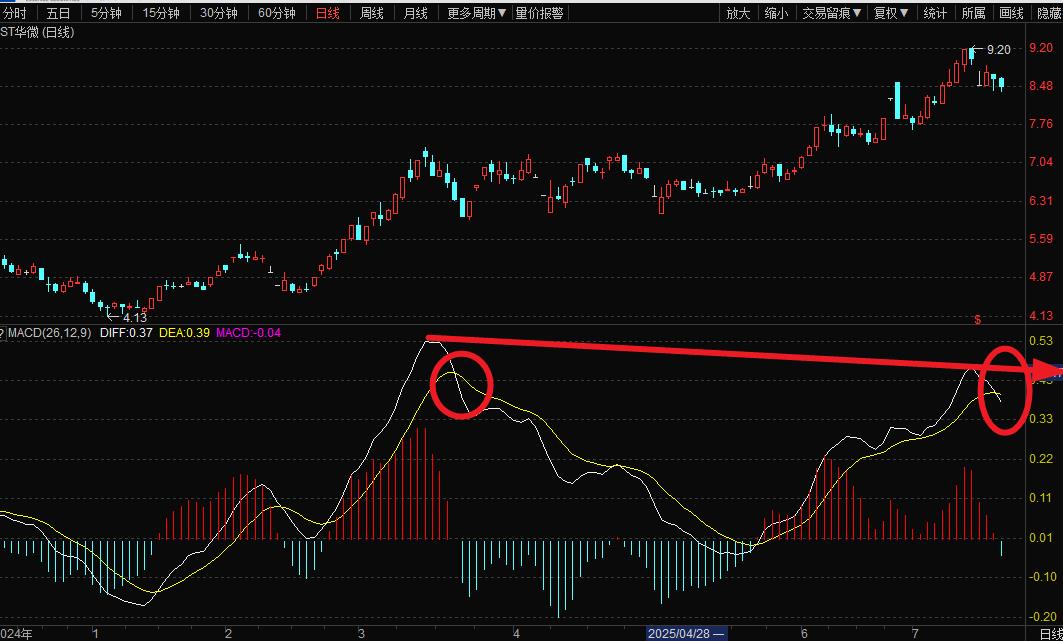The height and width of the screenshot is (641, 1063).
Task: Select the 30分钟 period tab
Action: 219,13
